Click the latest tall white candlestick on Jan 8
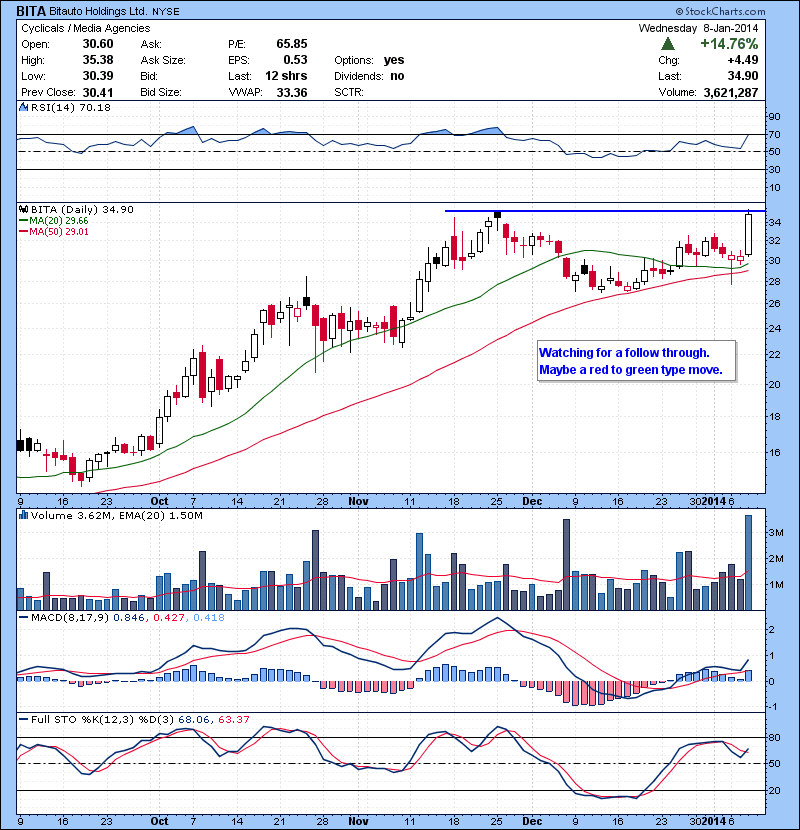This screenshot has height=830, width=800. pyautogui.click(x=748, y=234)
